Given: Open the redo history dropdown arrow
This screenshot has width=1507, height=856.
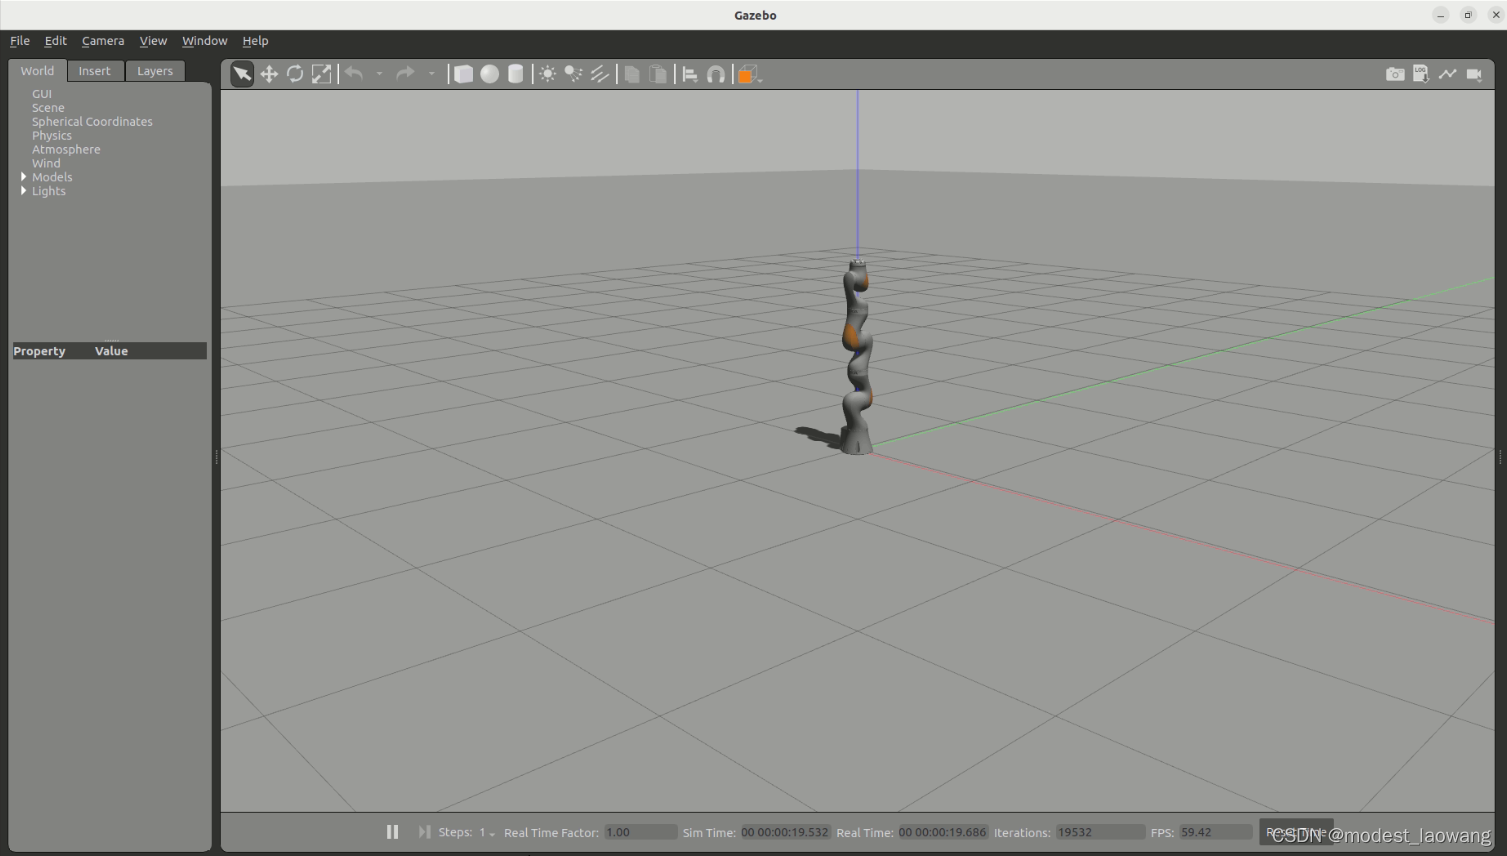Looking at the screenshot, I should coord(431,74).
